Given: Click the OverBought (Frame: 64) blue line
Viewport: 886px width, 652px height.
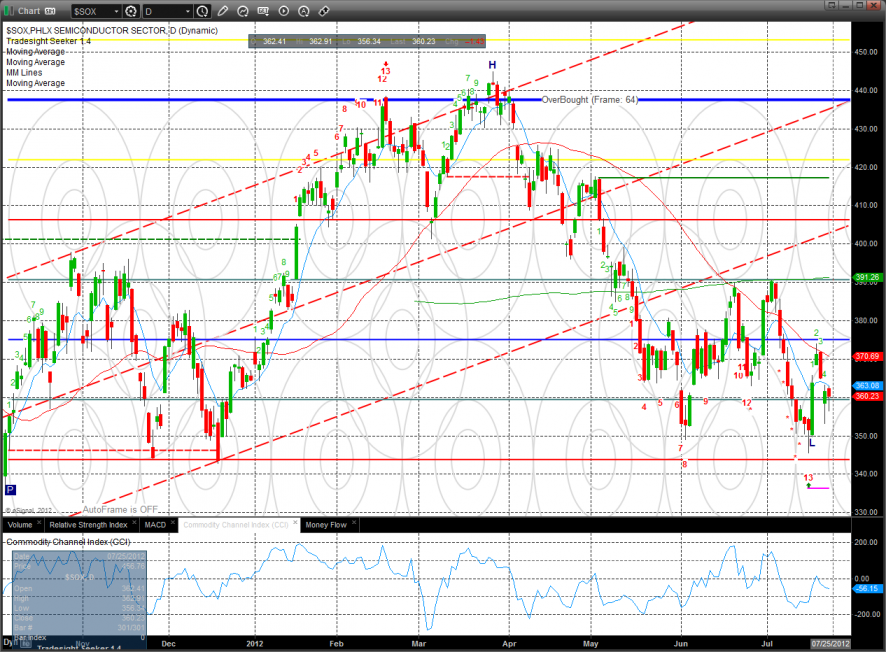Looking at the screenshot, I should [589, 100].
